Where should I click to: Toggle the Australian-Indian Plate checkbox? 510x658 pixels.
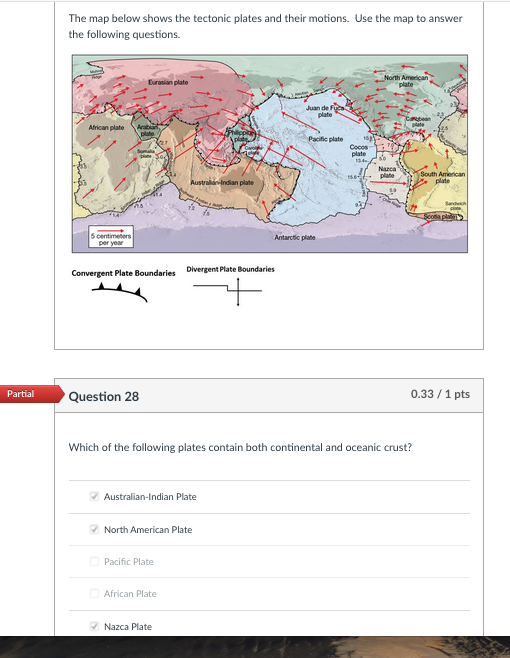94,496
